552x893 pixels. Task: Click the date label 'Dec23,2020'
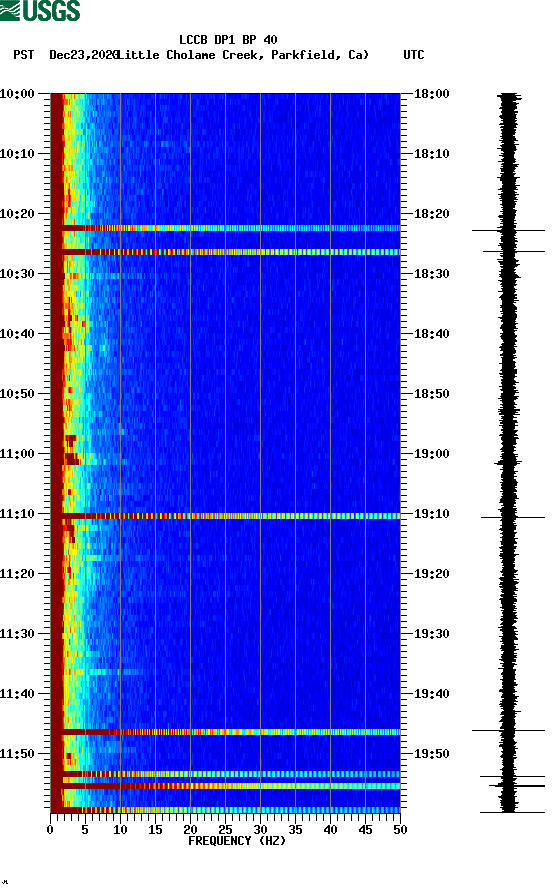pyautogui.click(x=83, y=55)
